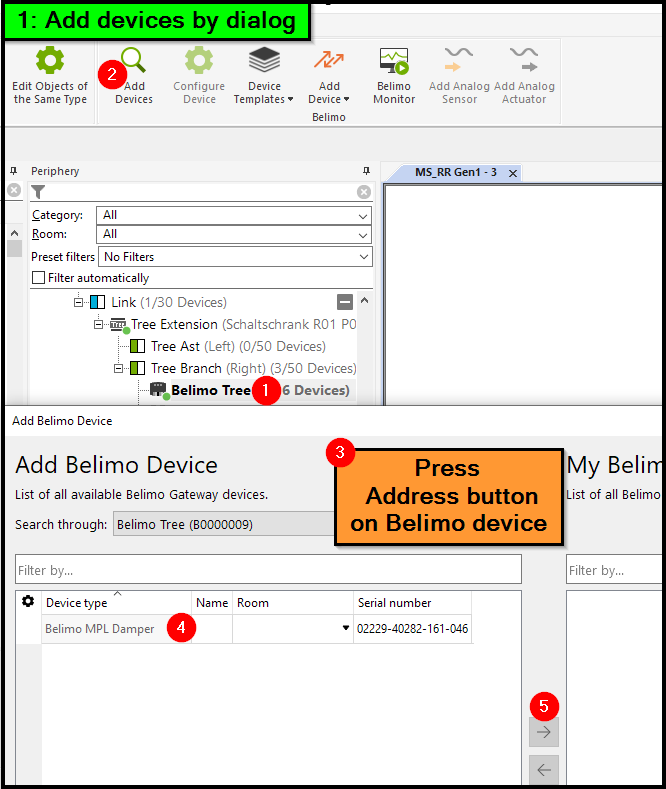Switch to the MS_RR Gen1 - 3 tab

click(455, 173)
